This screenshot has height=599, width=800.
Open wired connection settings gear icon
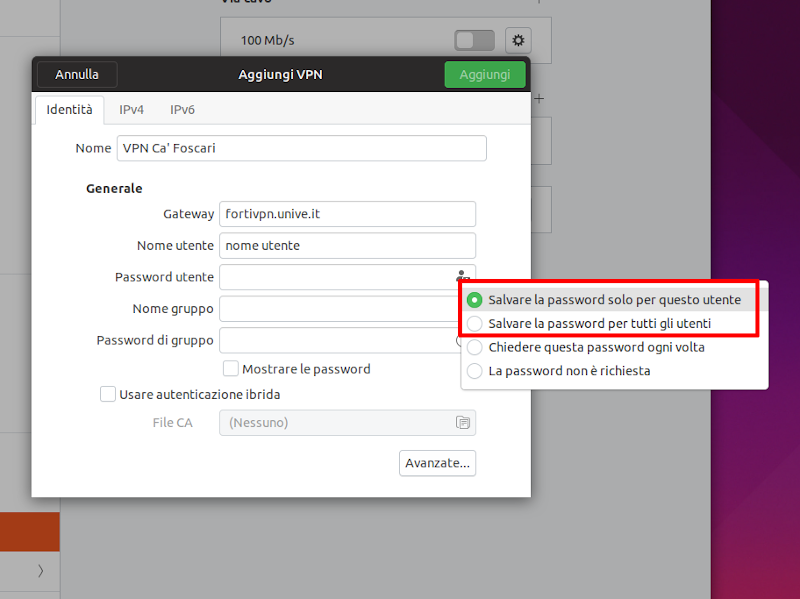[x=518, y=40]
